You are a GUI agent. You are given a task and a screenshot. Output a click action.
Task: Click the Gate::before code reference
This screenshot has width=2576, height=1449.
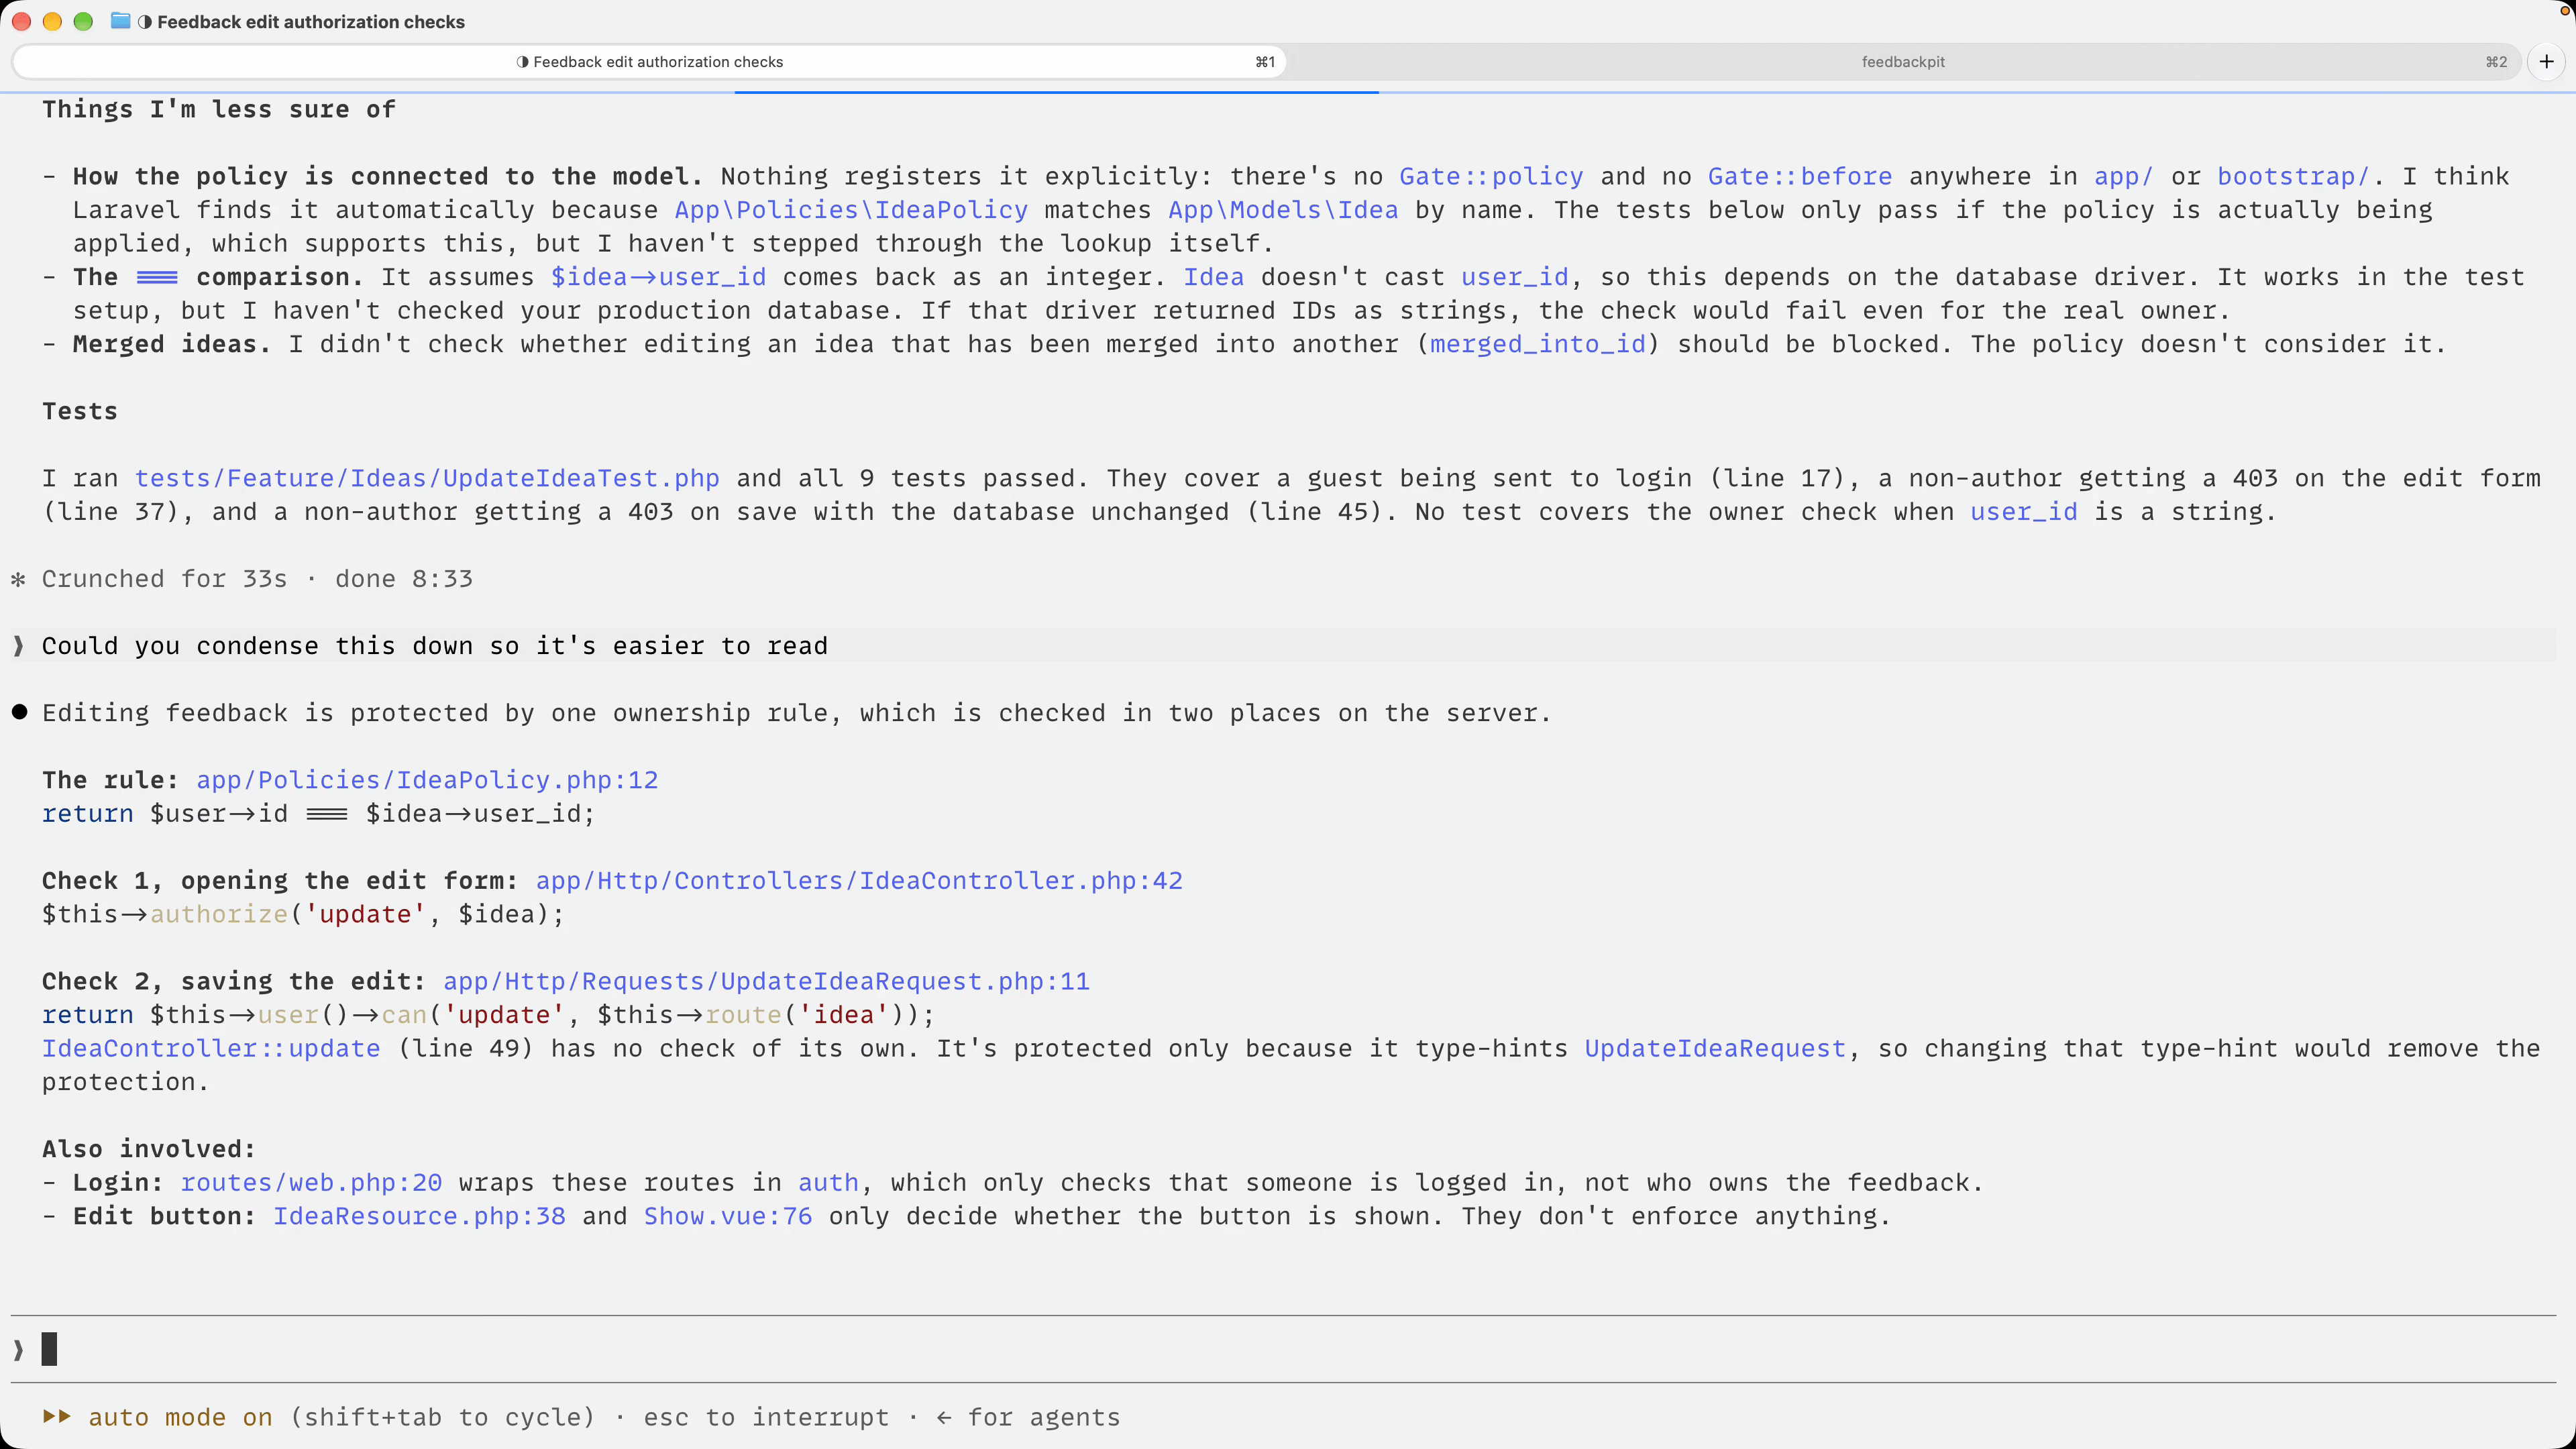tap(1799, 176)
